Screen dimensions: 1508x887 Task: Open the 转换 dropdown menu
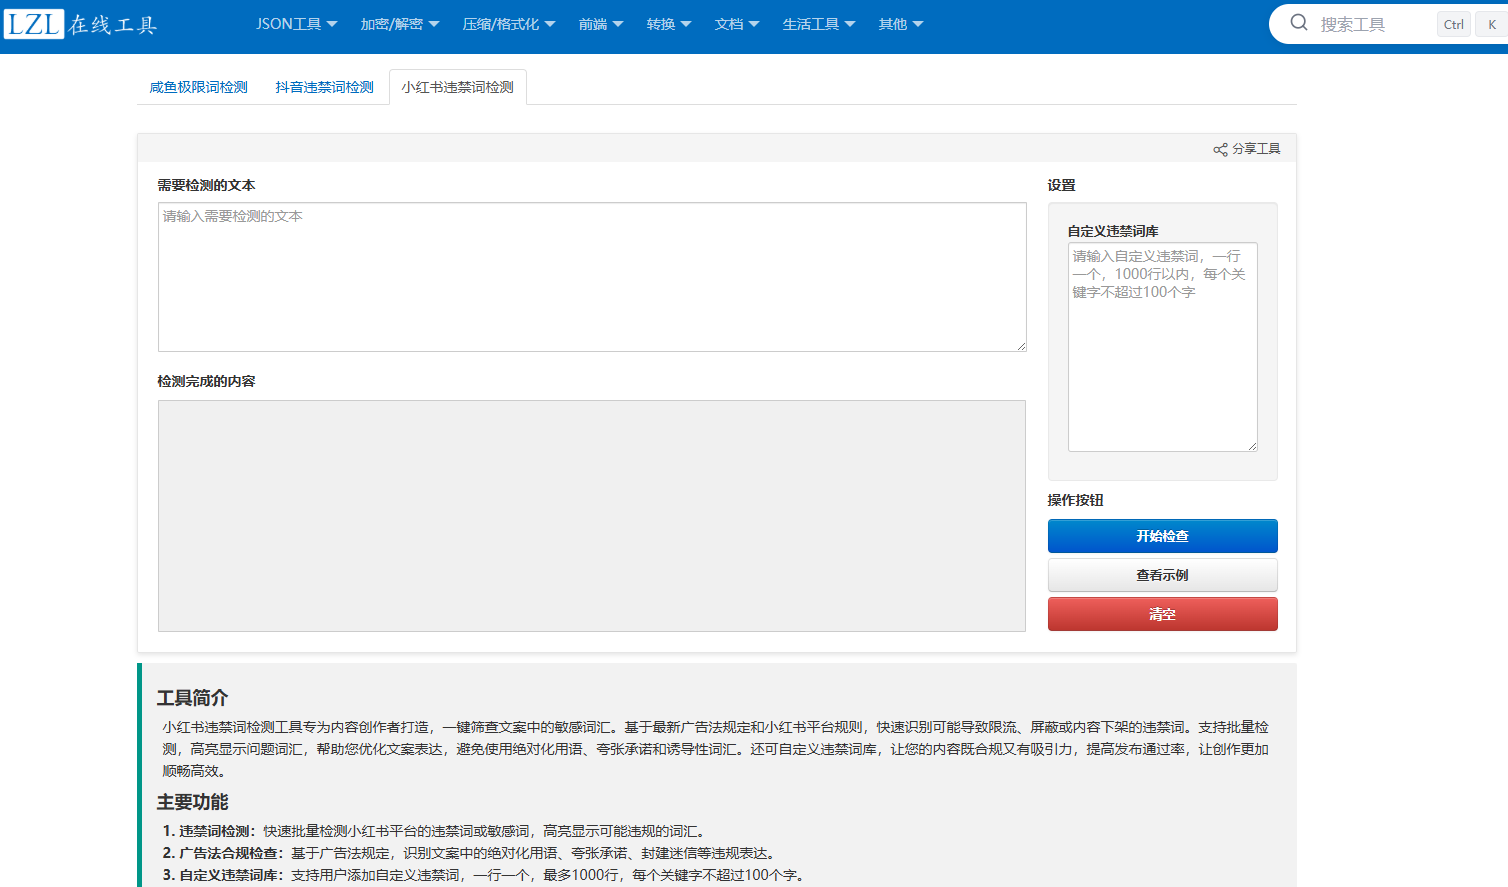pos(669,24)
